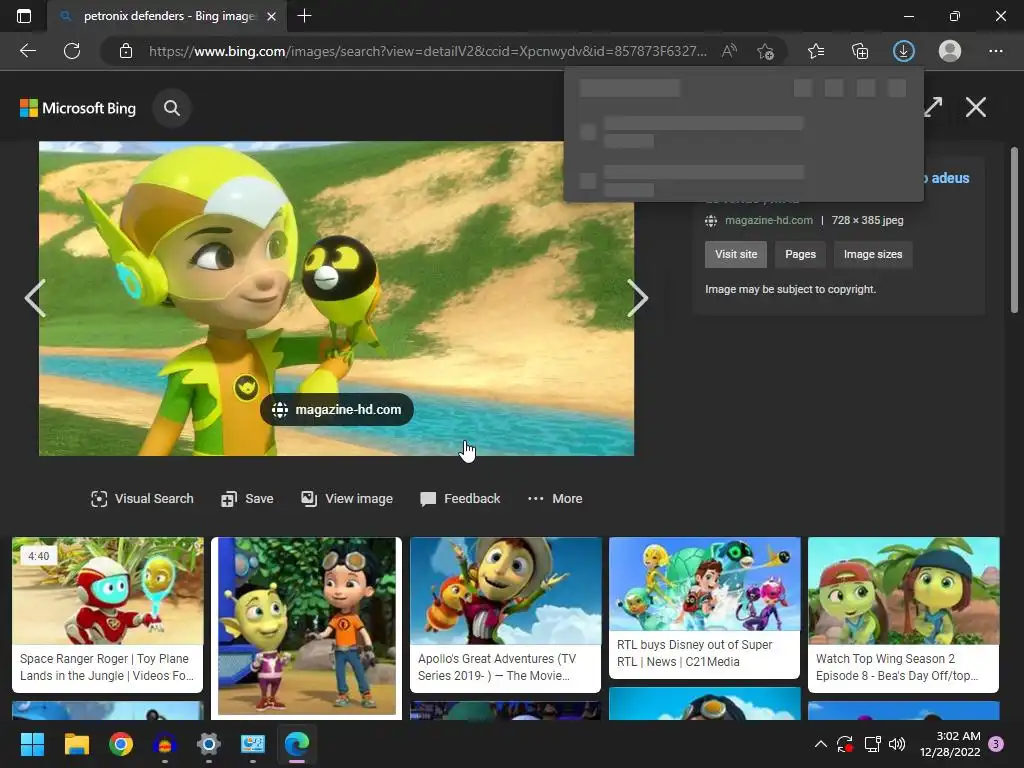This screenshot has width=1024, height=768.
Task: Open magazine-hd.com badge on image
Action: (336, 409)
